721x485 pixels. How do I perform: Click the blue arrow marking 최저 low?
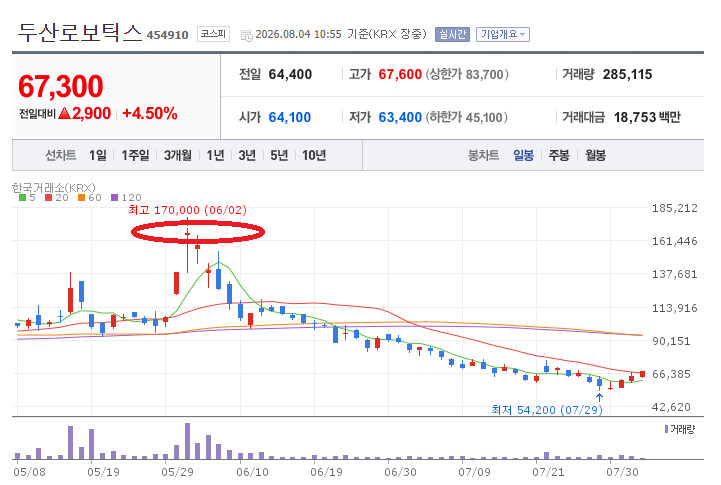pyautogui.click(x=600, y=397)
